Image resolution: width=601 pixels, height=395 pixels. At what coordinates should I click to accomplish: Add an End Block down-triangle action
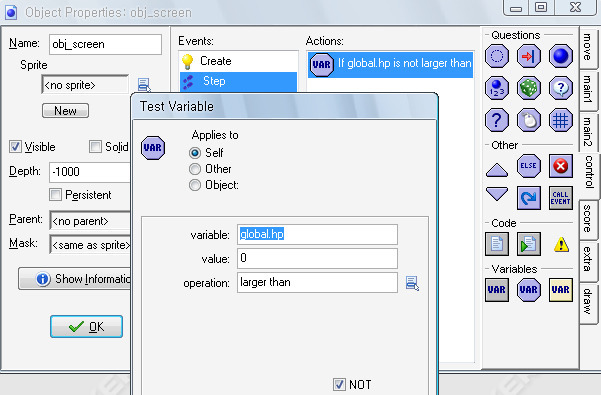click(497, 194)
